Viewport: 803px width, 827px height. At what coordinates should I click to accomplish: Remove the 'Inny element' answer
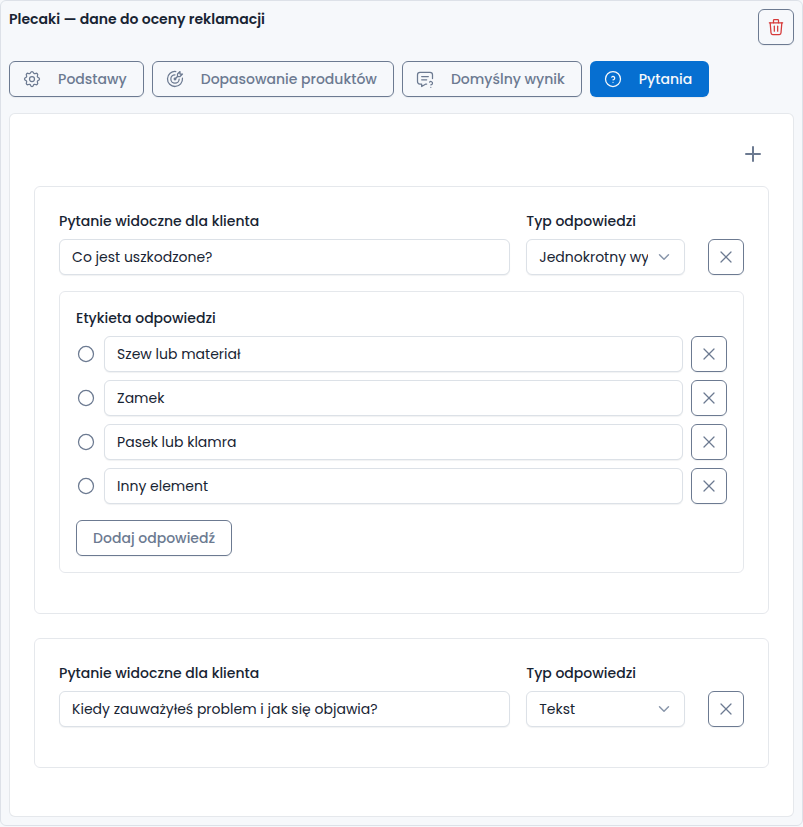tap(709, 486)
